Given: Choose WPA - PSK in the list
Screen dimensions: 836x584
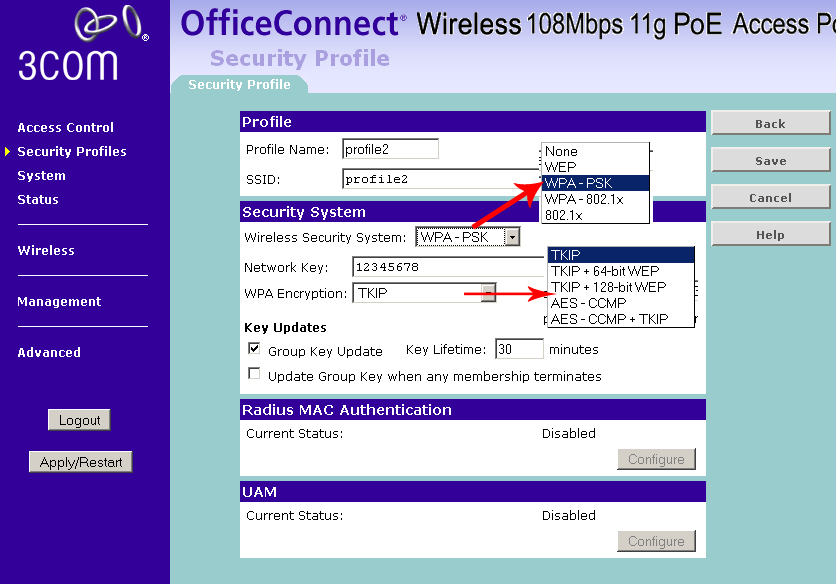Looking at the screenshot, I should pos(595,183).
